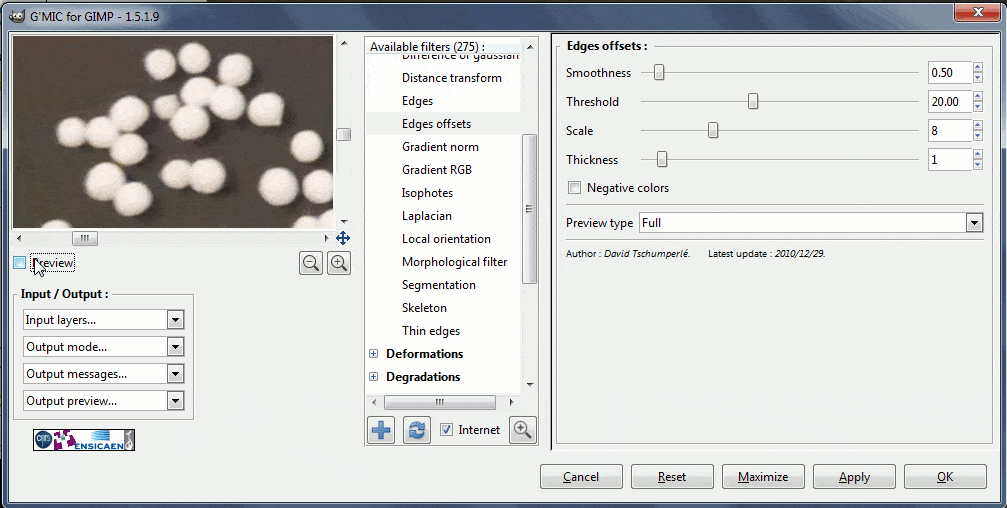Click the Reset button
The width and height of the screenshot is (1007, 508).
pyautogui.click(x=672, y=477)
